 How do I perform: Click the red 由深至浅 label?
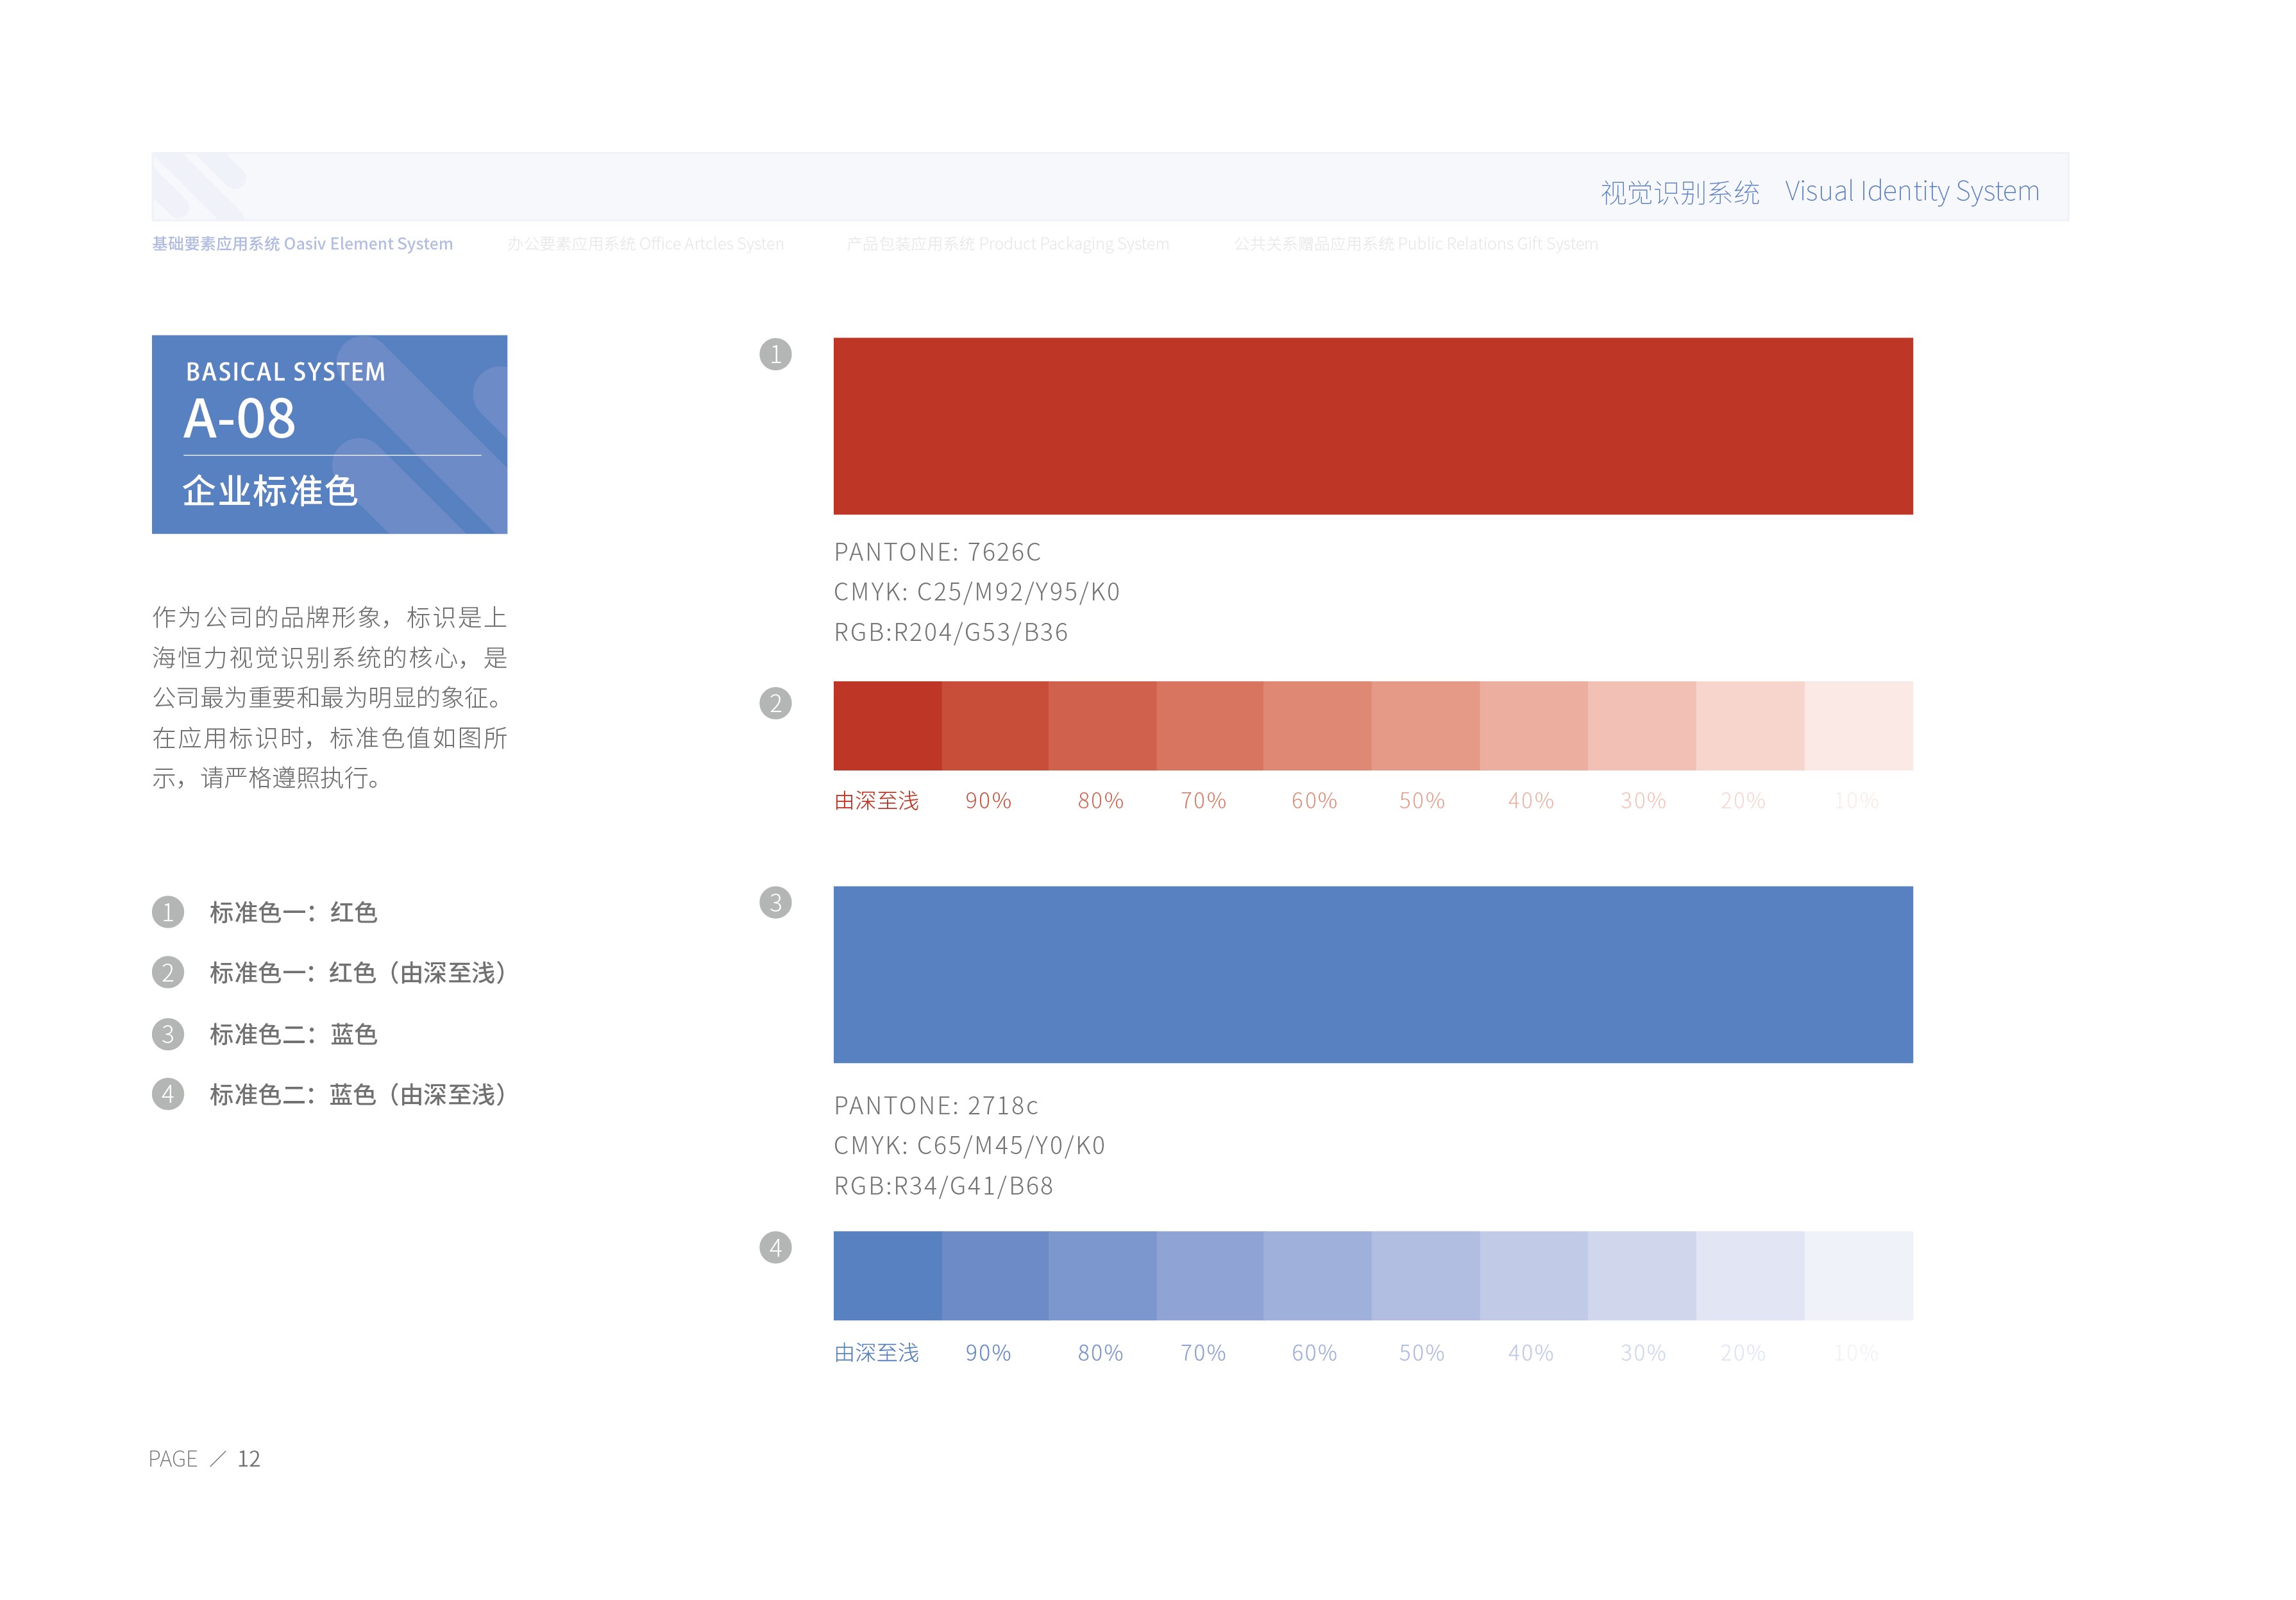(877, 801)
